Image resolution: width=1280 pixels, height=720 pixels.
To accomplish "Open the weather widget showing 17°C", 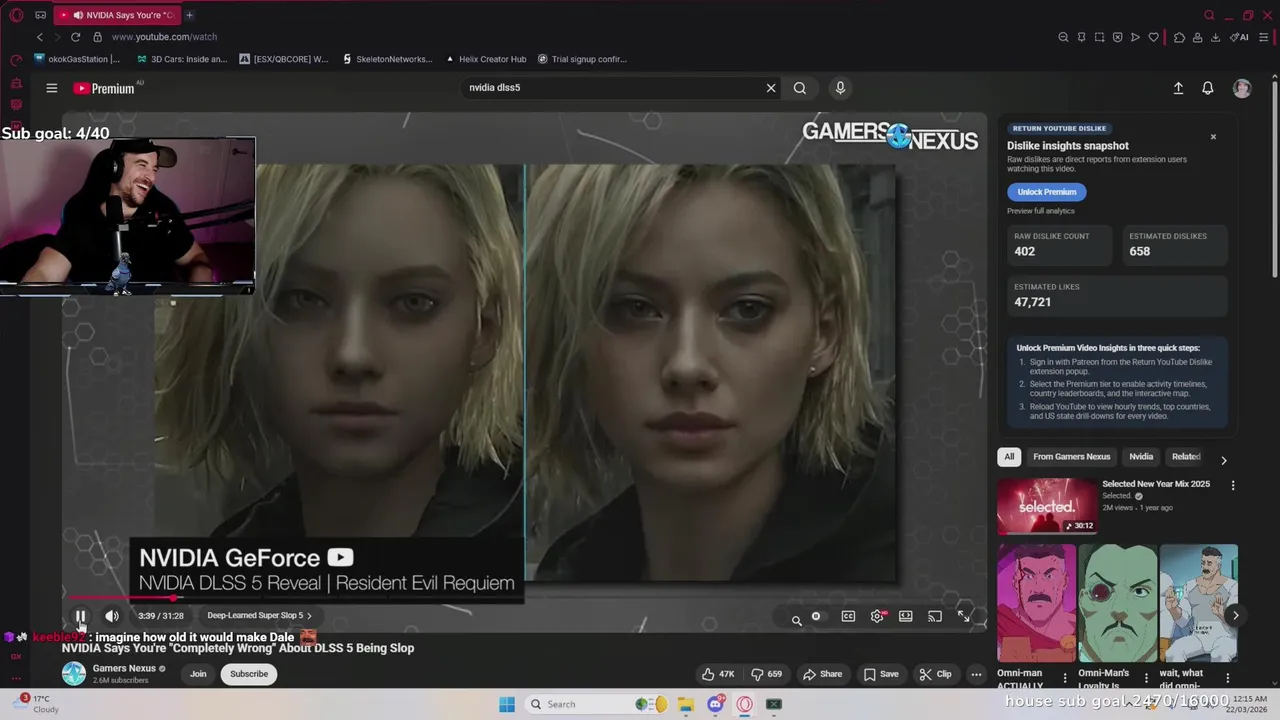I will pyautogui.click(x=33, y=704).
